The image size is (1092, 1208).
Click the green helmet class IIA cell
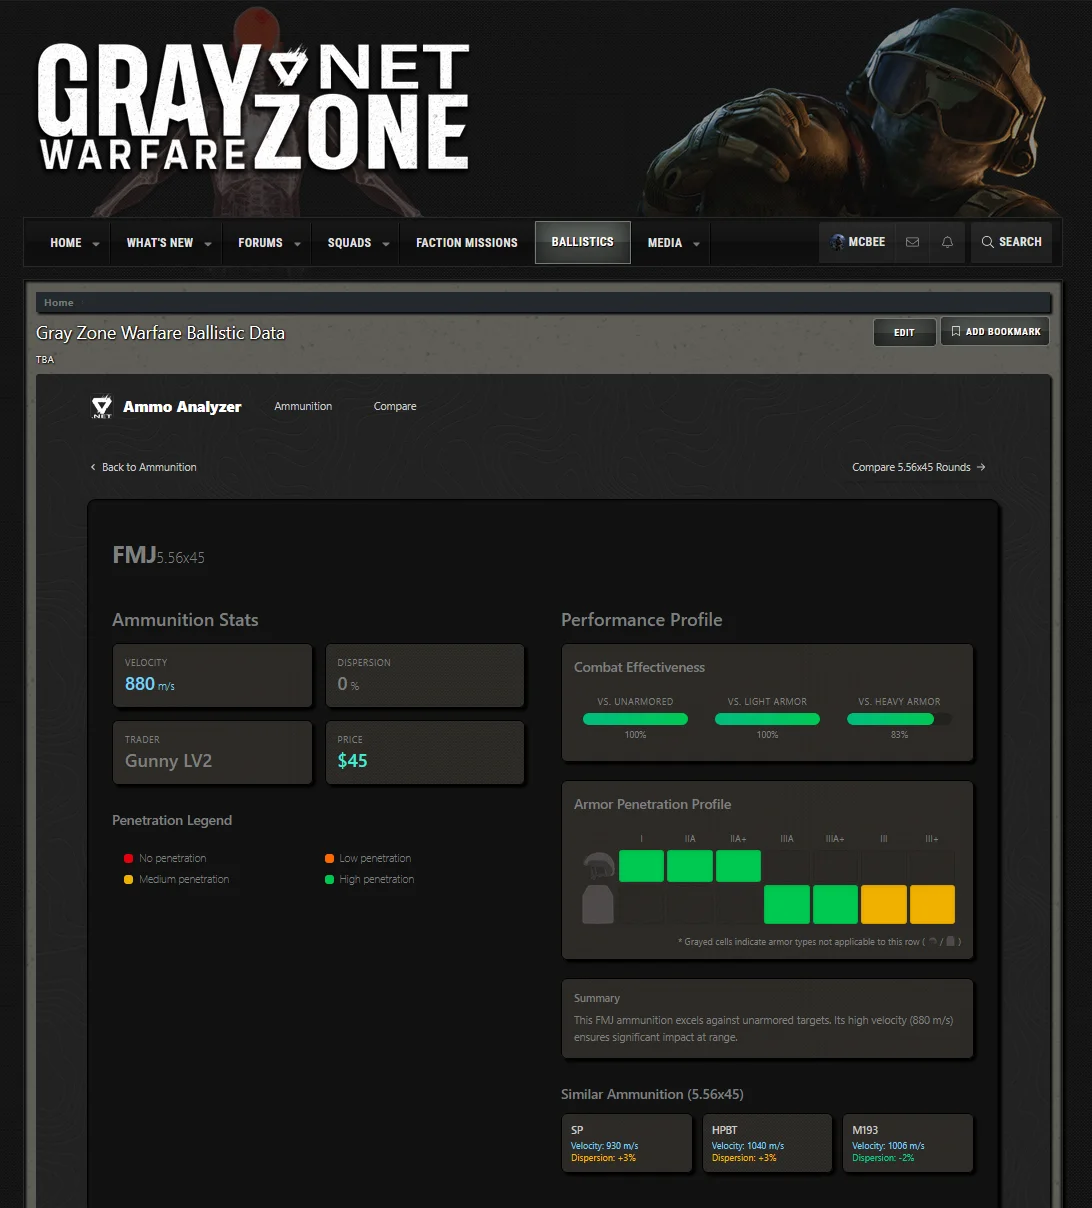tap(690, 866)
